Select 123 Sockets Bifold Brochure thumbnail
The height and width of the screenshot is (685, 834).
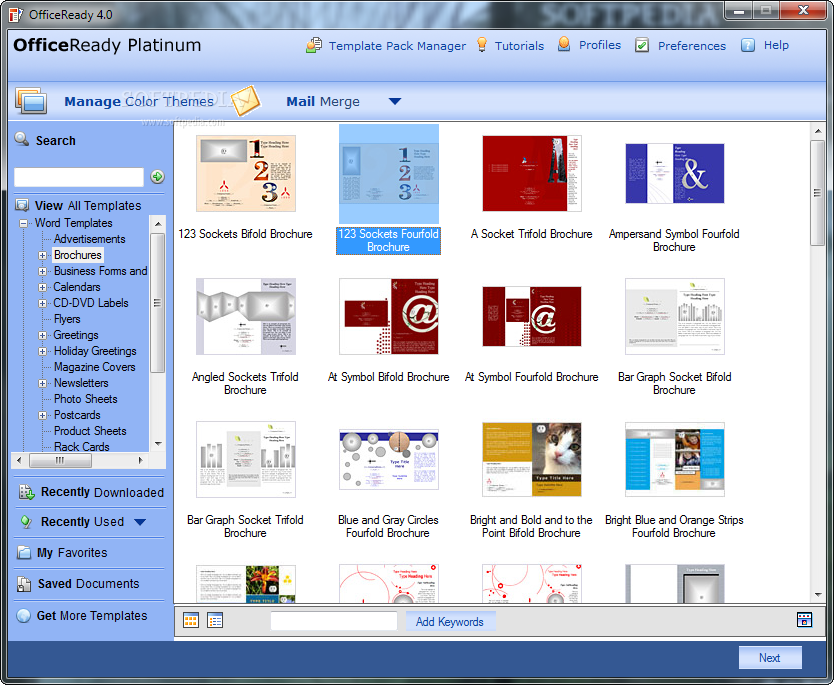point(246,173)
